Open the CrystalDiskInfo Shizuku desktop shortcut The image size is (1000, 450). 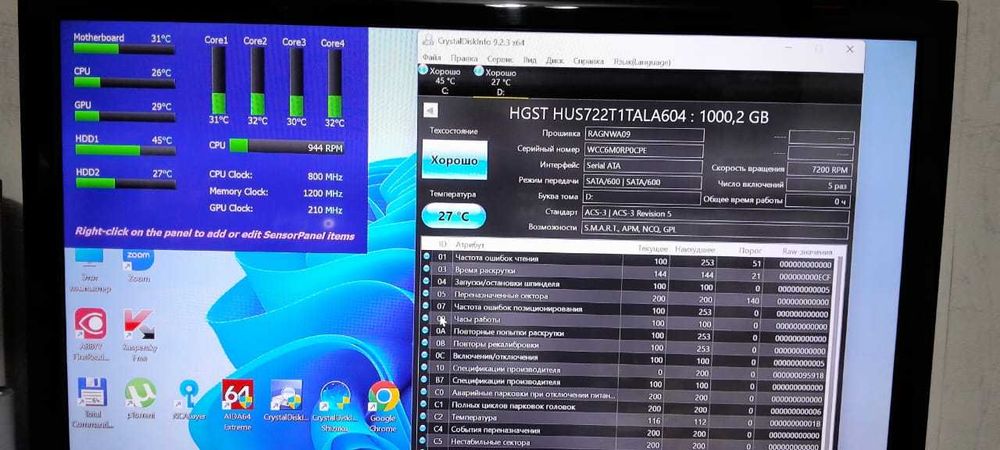pyautogui.click(x=335, y=405)
